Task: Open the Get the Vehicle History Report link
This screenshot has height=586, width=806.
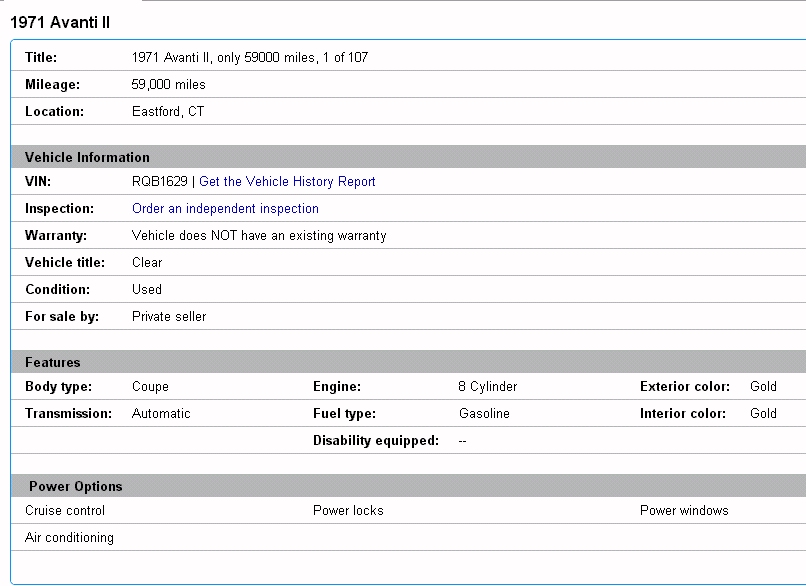Action: pyautogui.click(x=287, y=182)
